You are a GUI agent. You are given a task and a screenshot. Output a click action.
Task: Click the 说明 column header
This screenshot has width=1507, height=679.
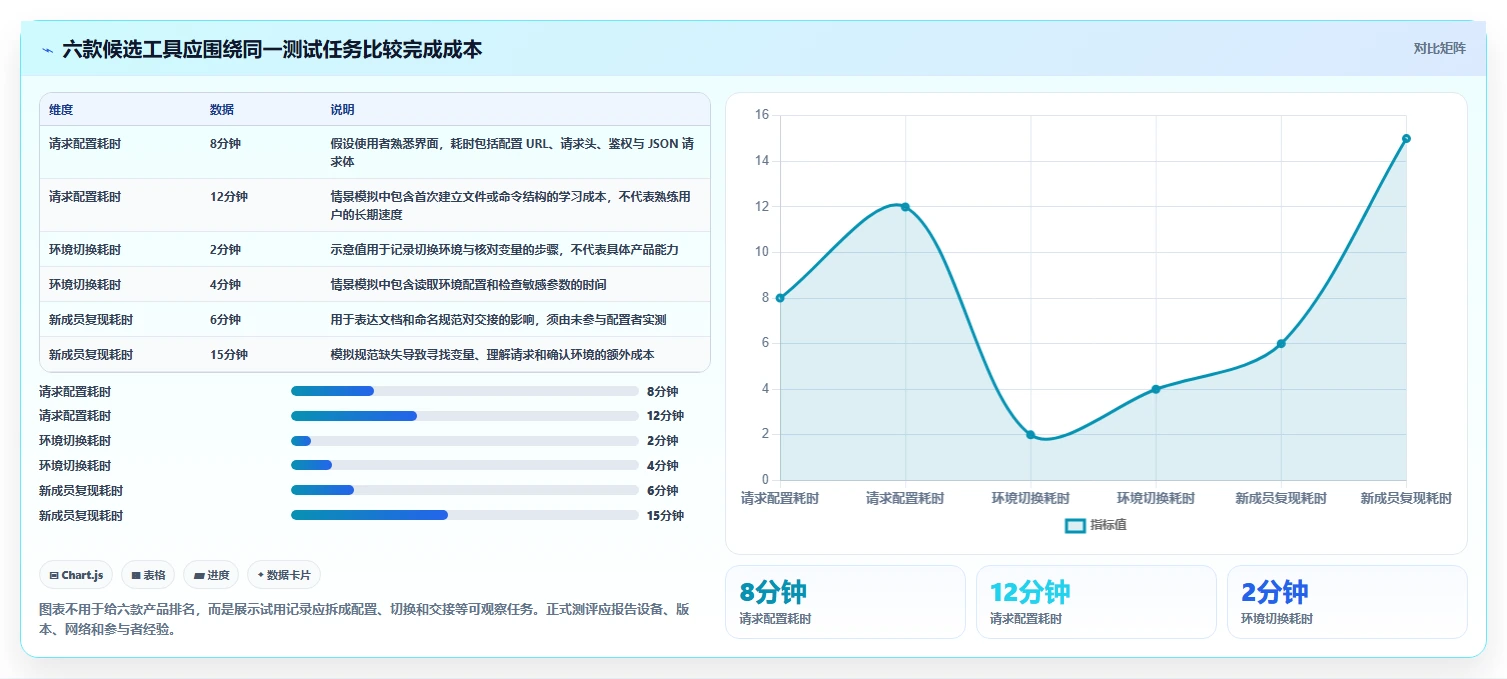tap(343, 110)
